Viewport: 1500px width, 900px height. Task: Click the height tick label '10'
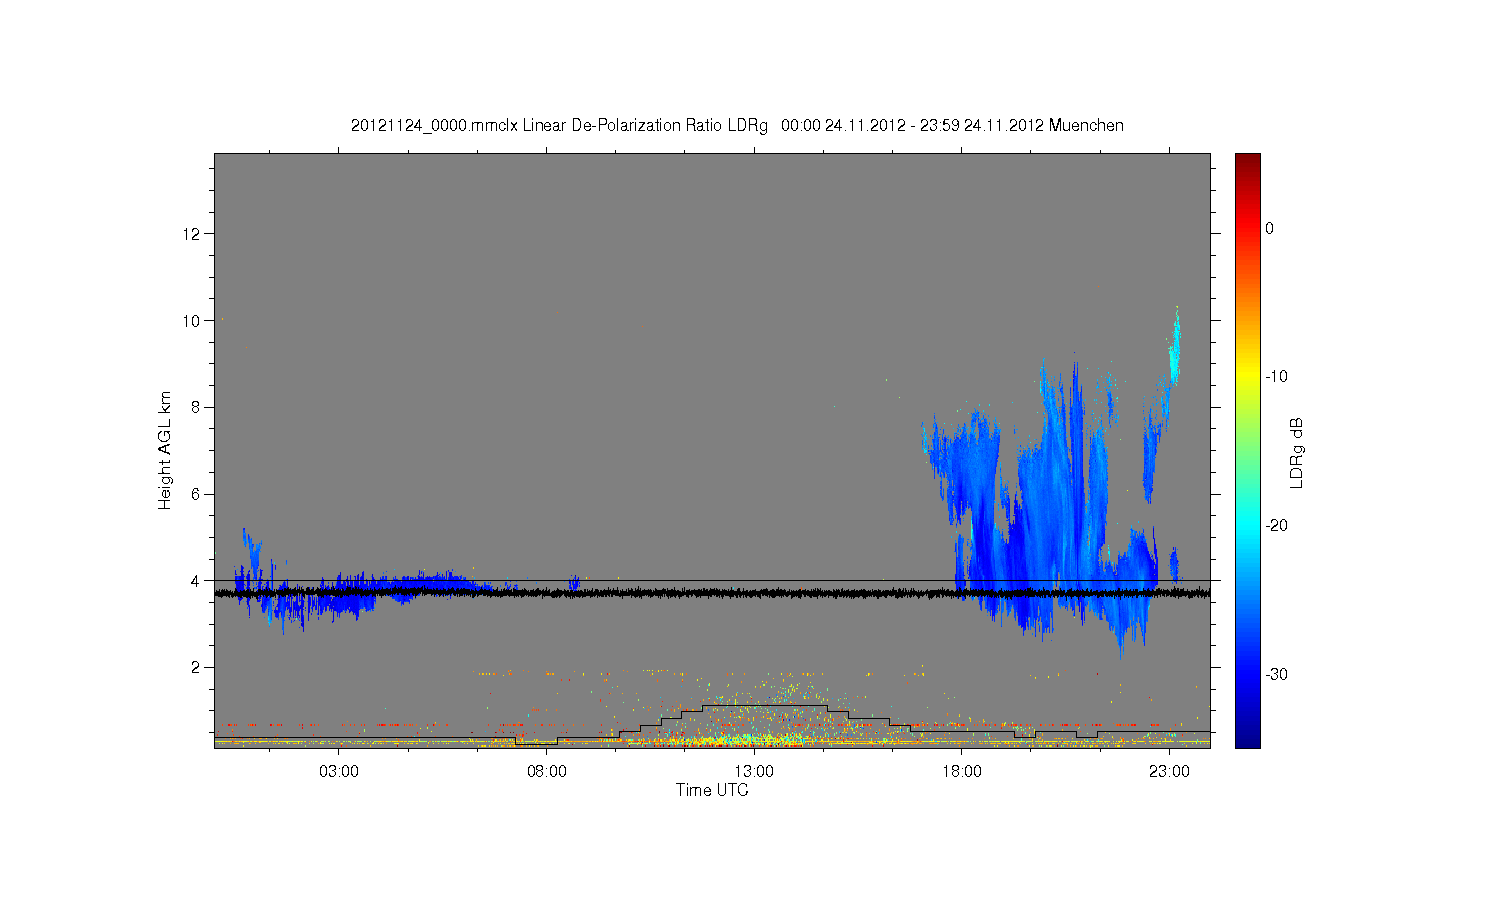(191, 321)
